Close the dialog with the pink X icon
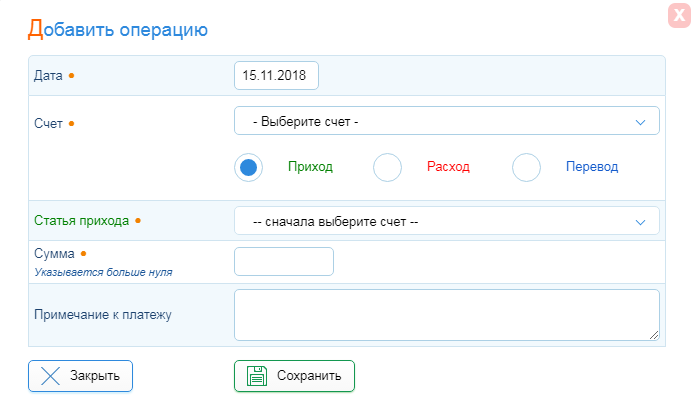Viewport: 693px width, 407px height. pyautogui.click(x=679, y=16)
